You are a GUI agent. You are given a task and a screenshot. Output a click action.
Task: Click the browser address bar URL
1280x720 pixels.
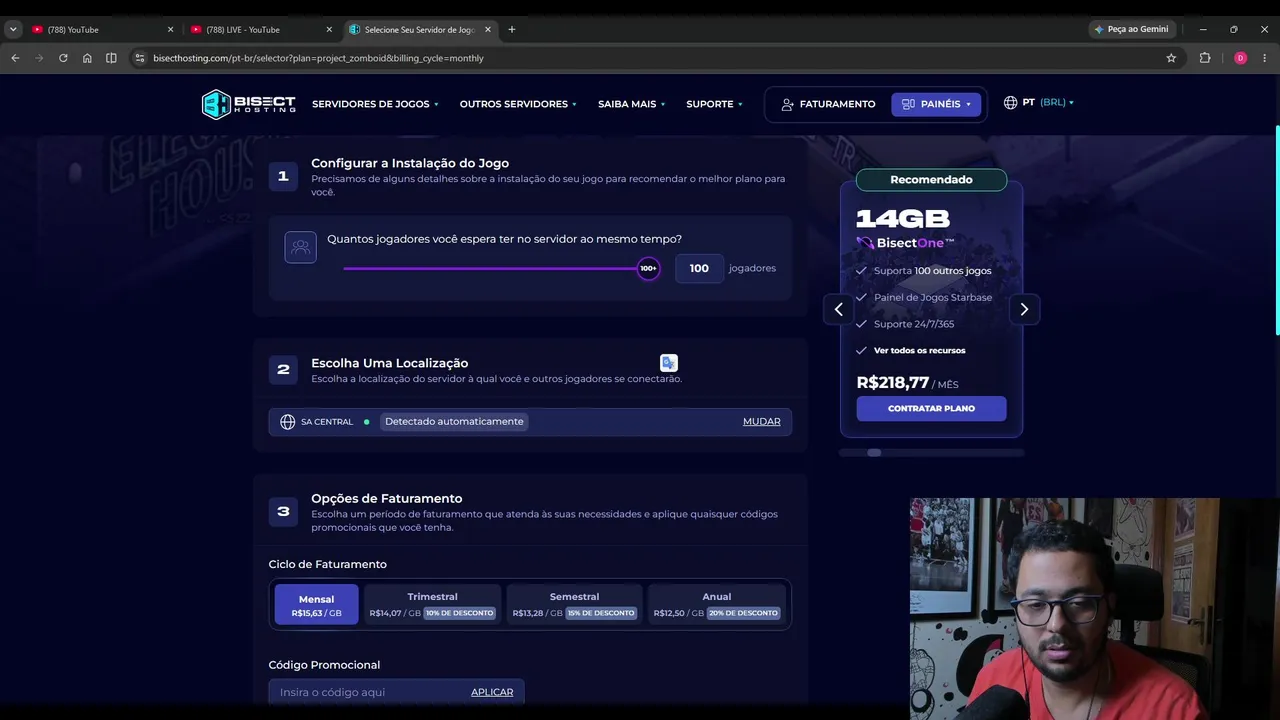point(318,58)
